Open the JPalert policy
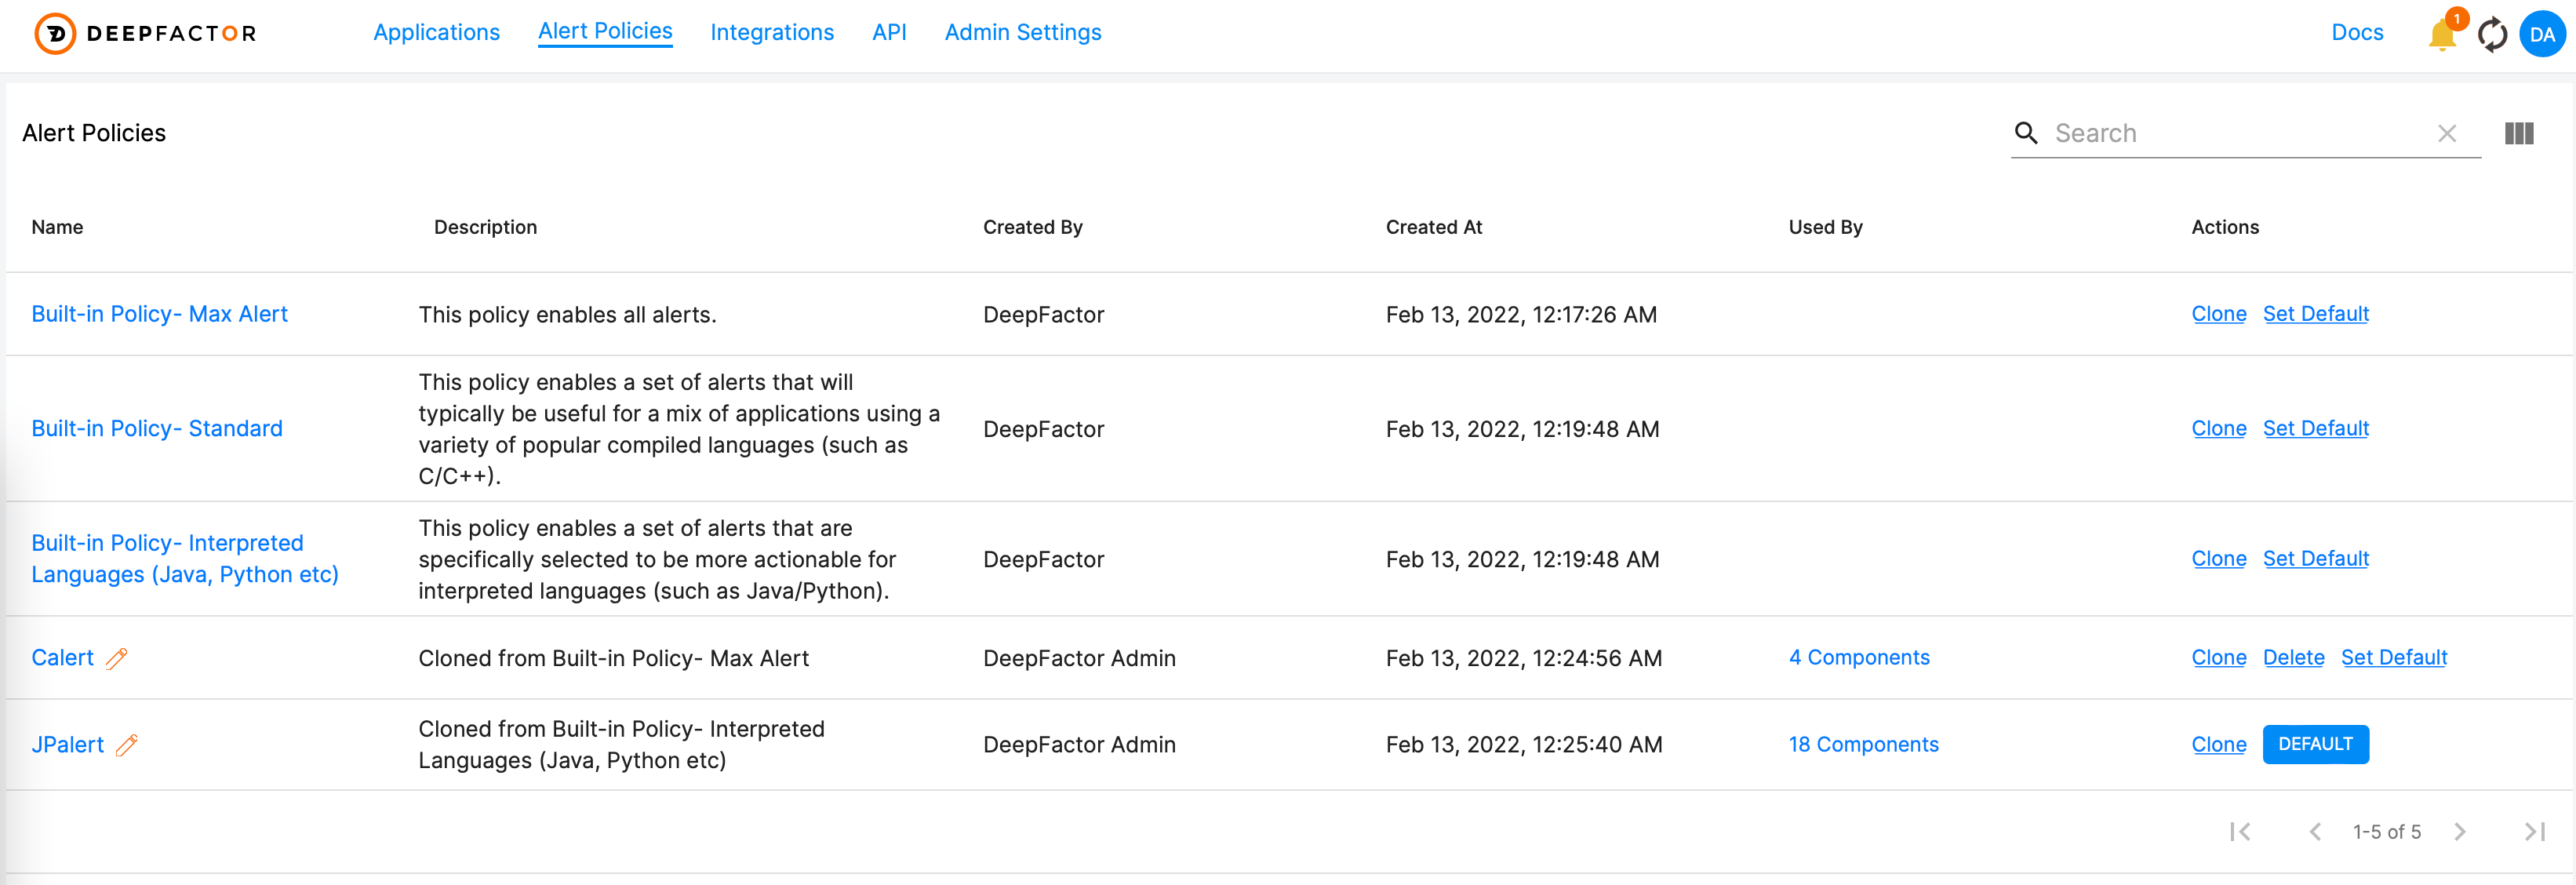 point(67,745)
